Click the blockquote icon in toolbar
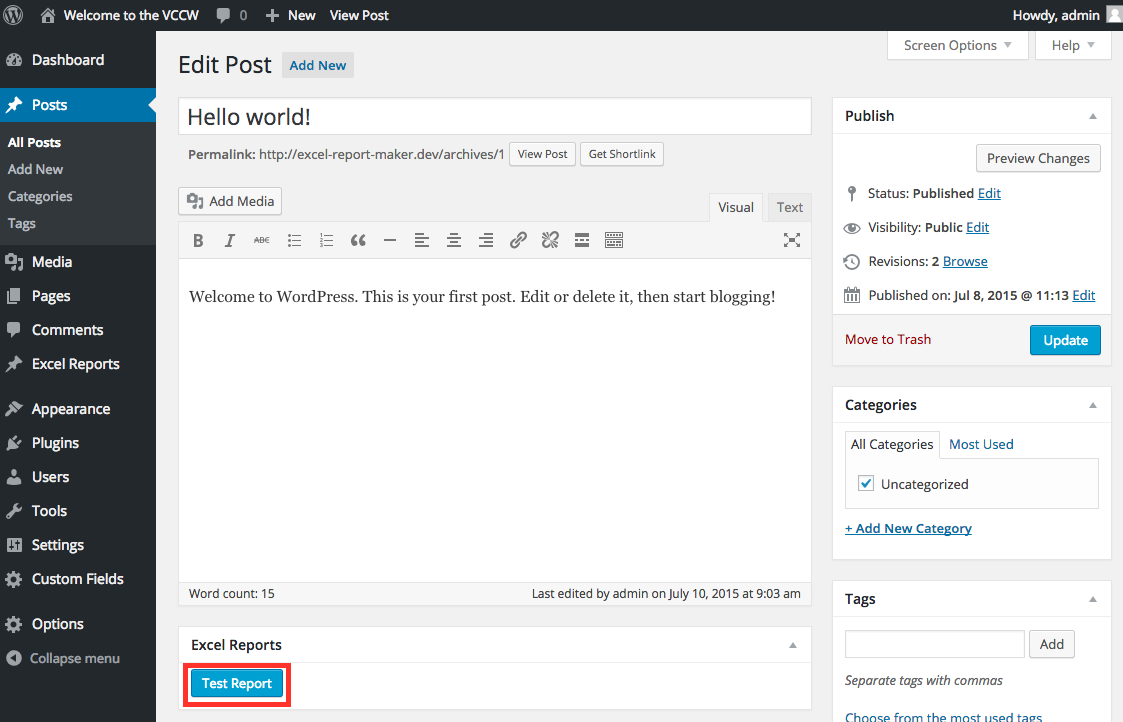Viewport: 1123px width, 722px height. [358, 240]
